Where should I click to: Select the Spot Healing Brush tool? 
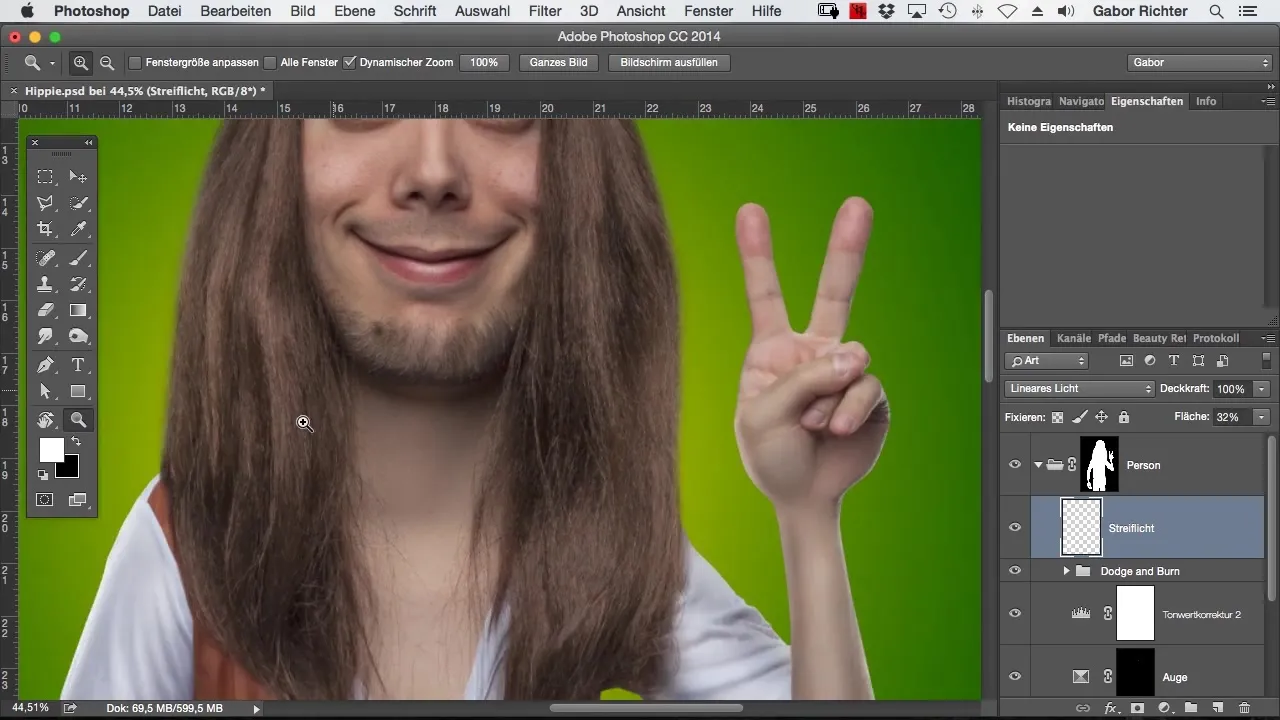click(46, 258)
